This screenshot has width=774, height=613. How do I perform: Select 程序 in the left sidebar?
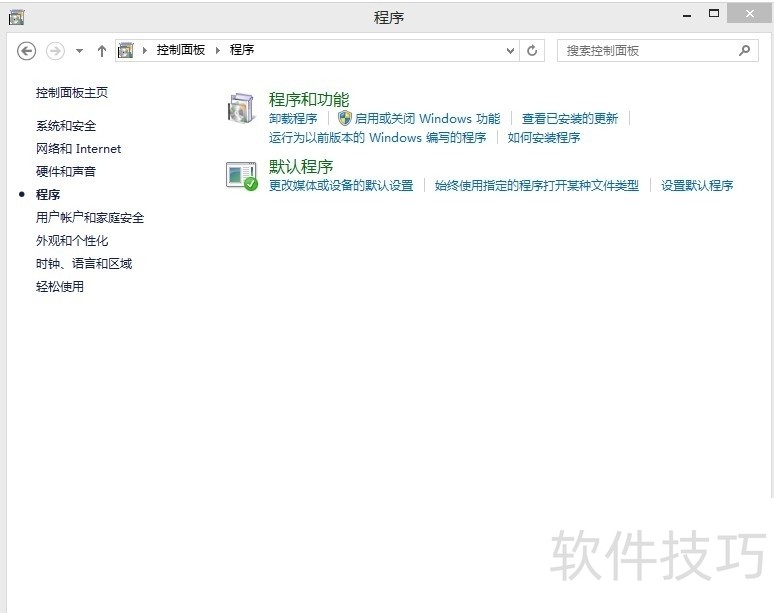click(48, 194)
